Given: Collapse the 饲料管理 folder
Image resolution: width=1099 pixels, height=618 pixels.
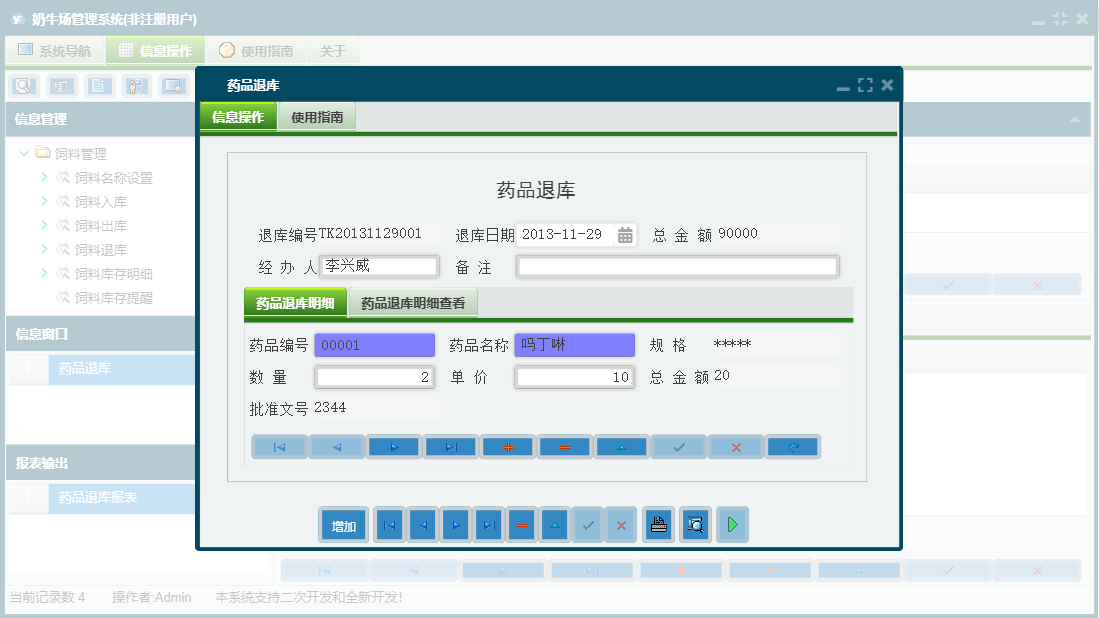Looking at the screenshot, I should coord(24,153).
